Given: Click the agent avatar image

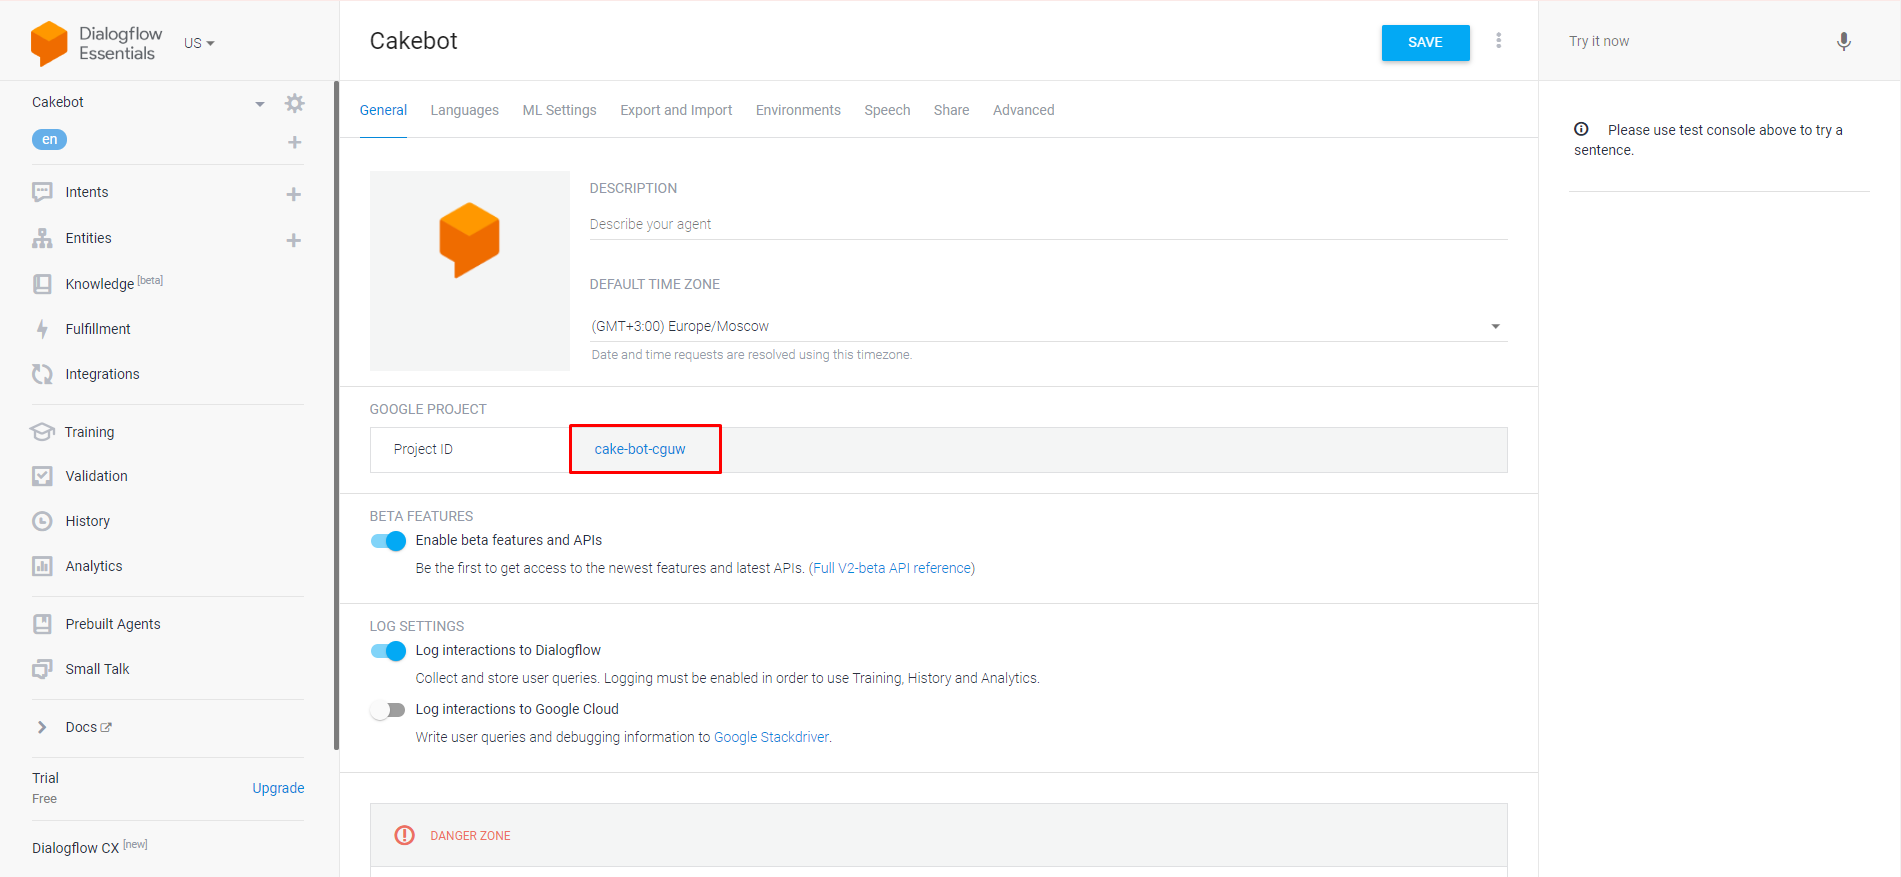Looking at the screenshot, I should tap(470, 271).
